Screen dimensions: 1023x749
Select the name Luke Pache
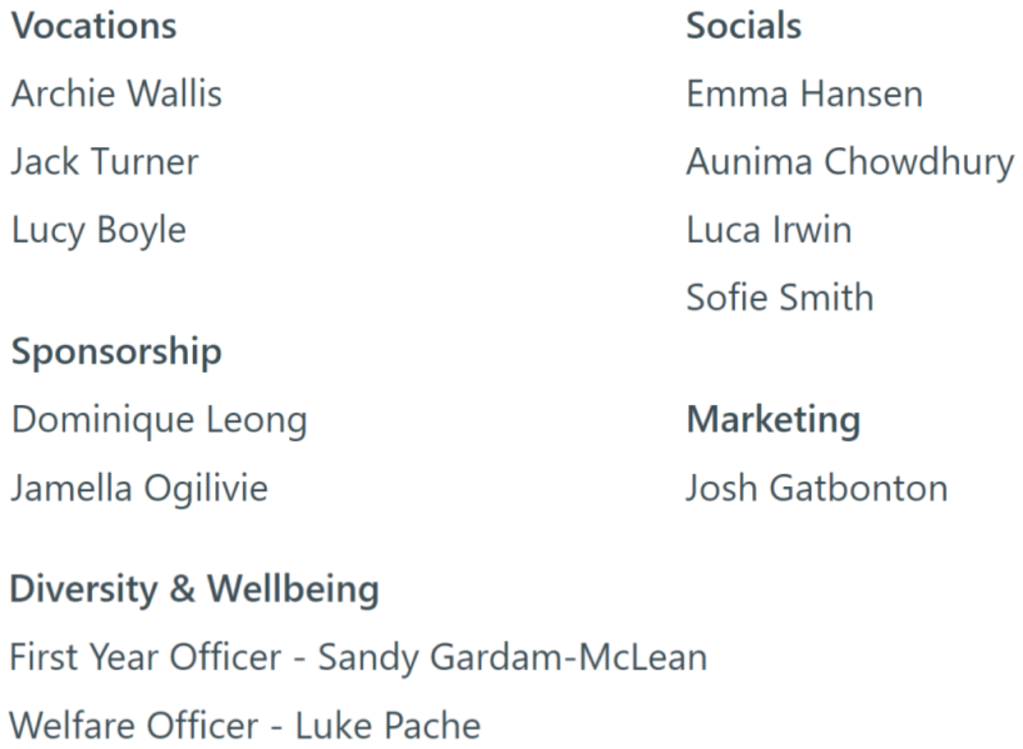(390, 725)
